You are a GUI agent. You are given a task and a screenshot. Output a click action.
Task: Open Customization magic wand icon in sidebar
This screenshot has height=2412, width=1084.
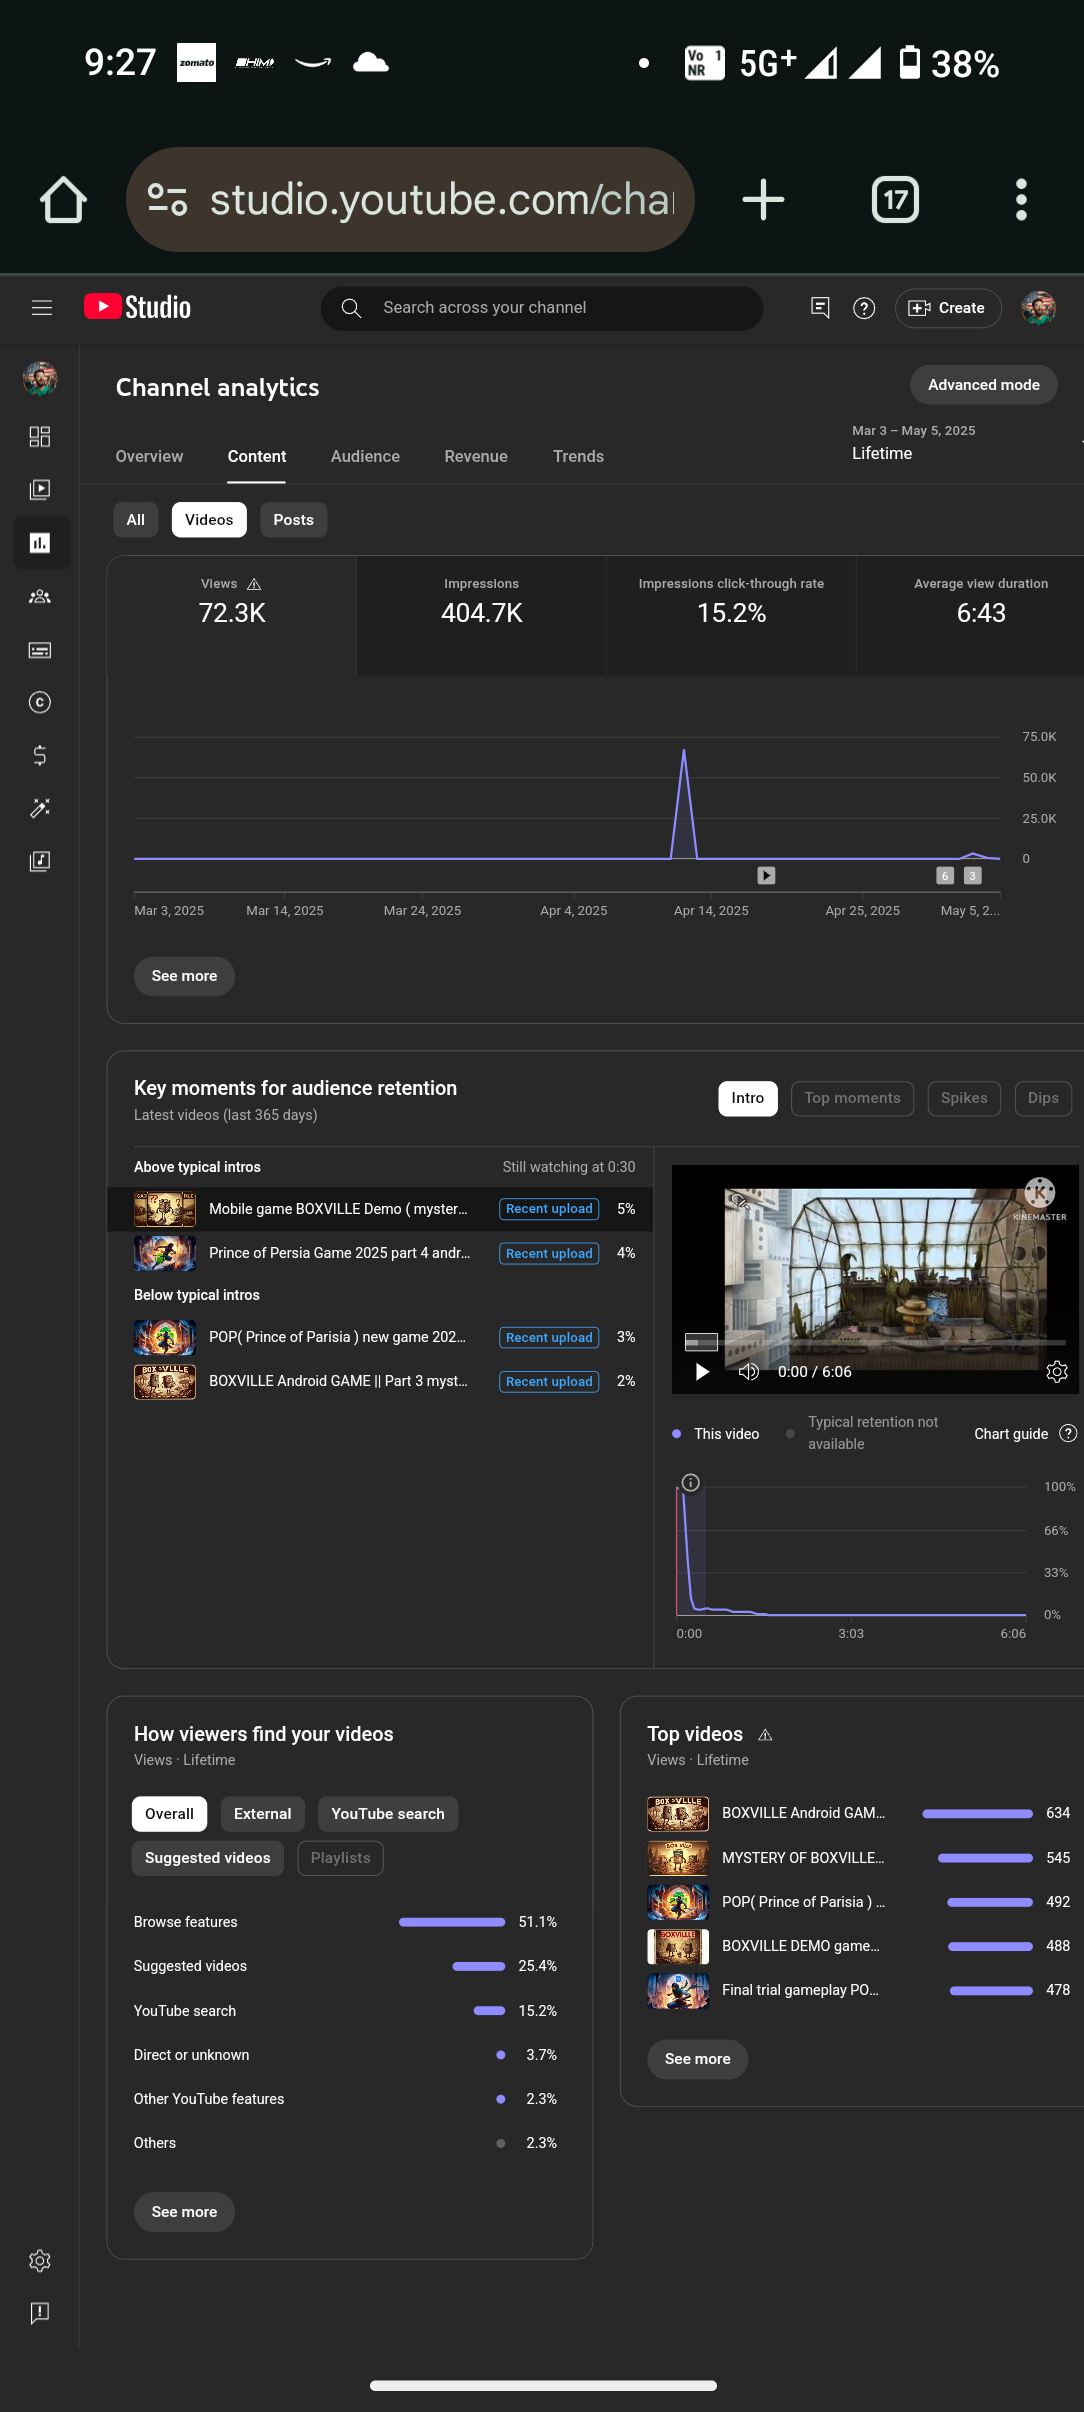40,808
